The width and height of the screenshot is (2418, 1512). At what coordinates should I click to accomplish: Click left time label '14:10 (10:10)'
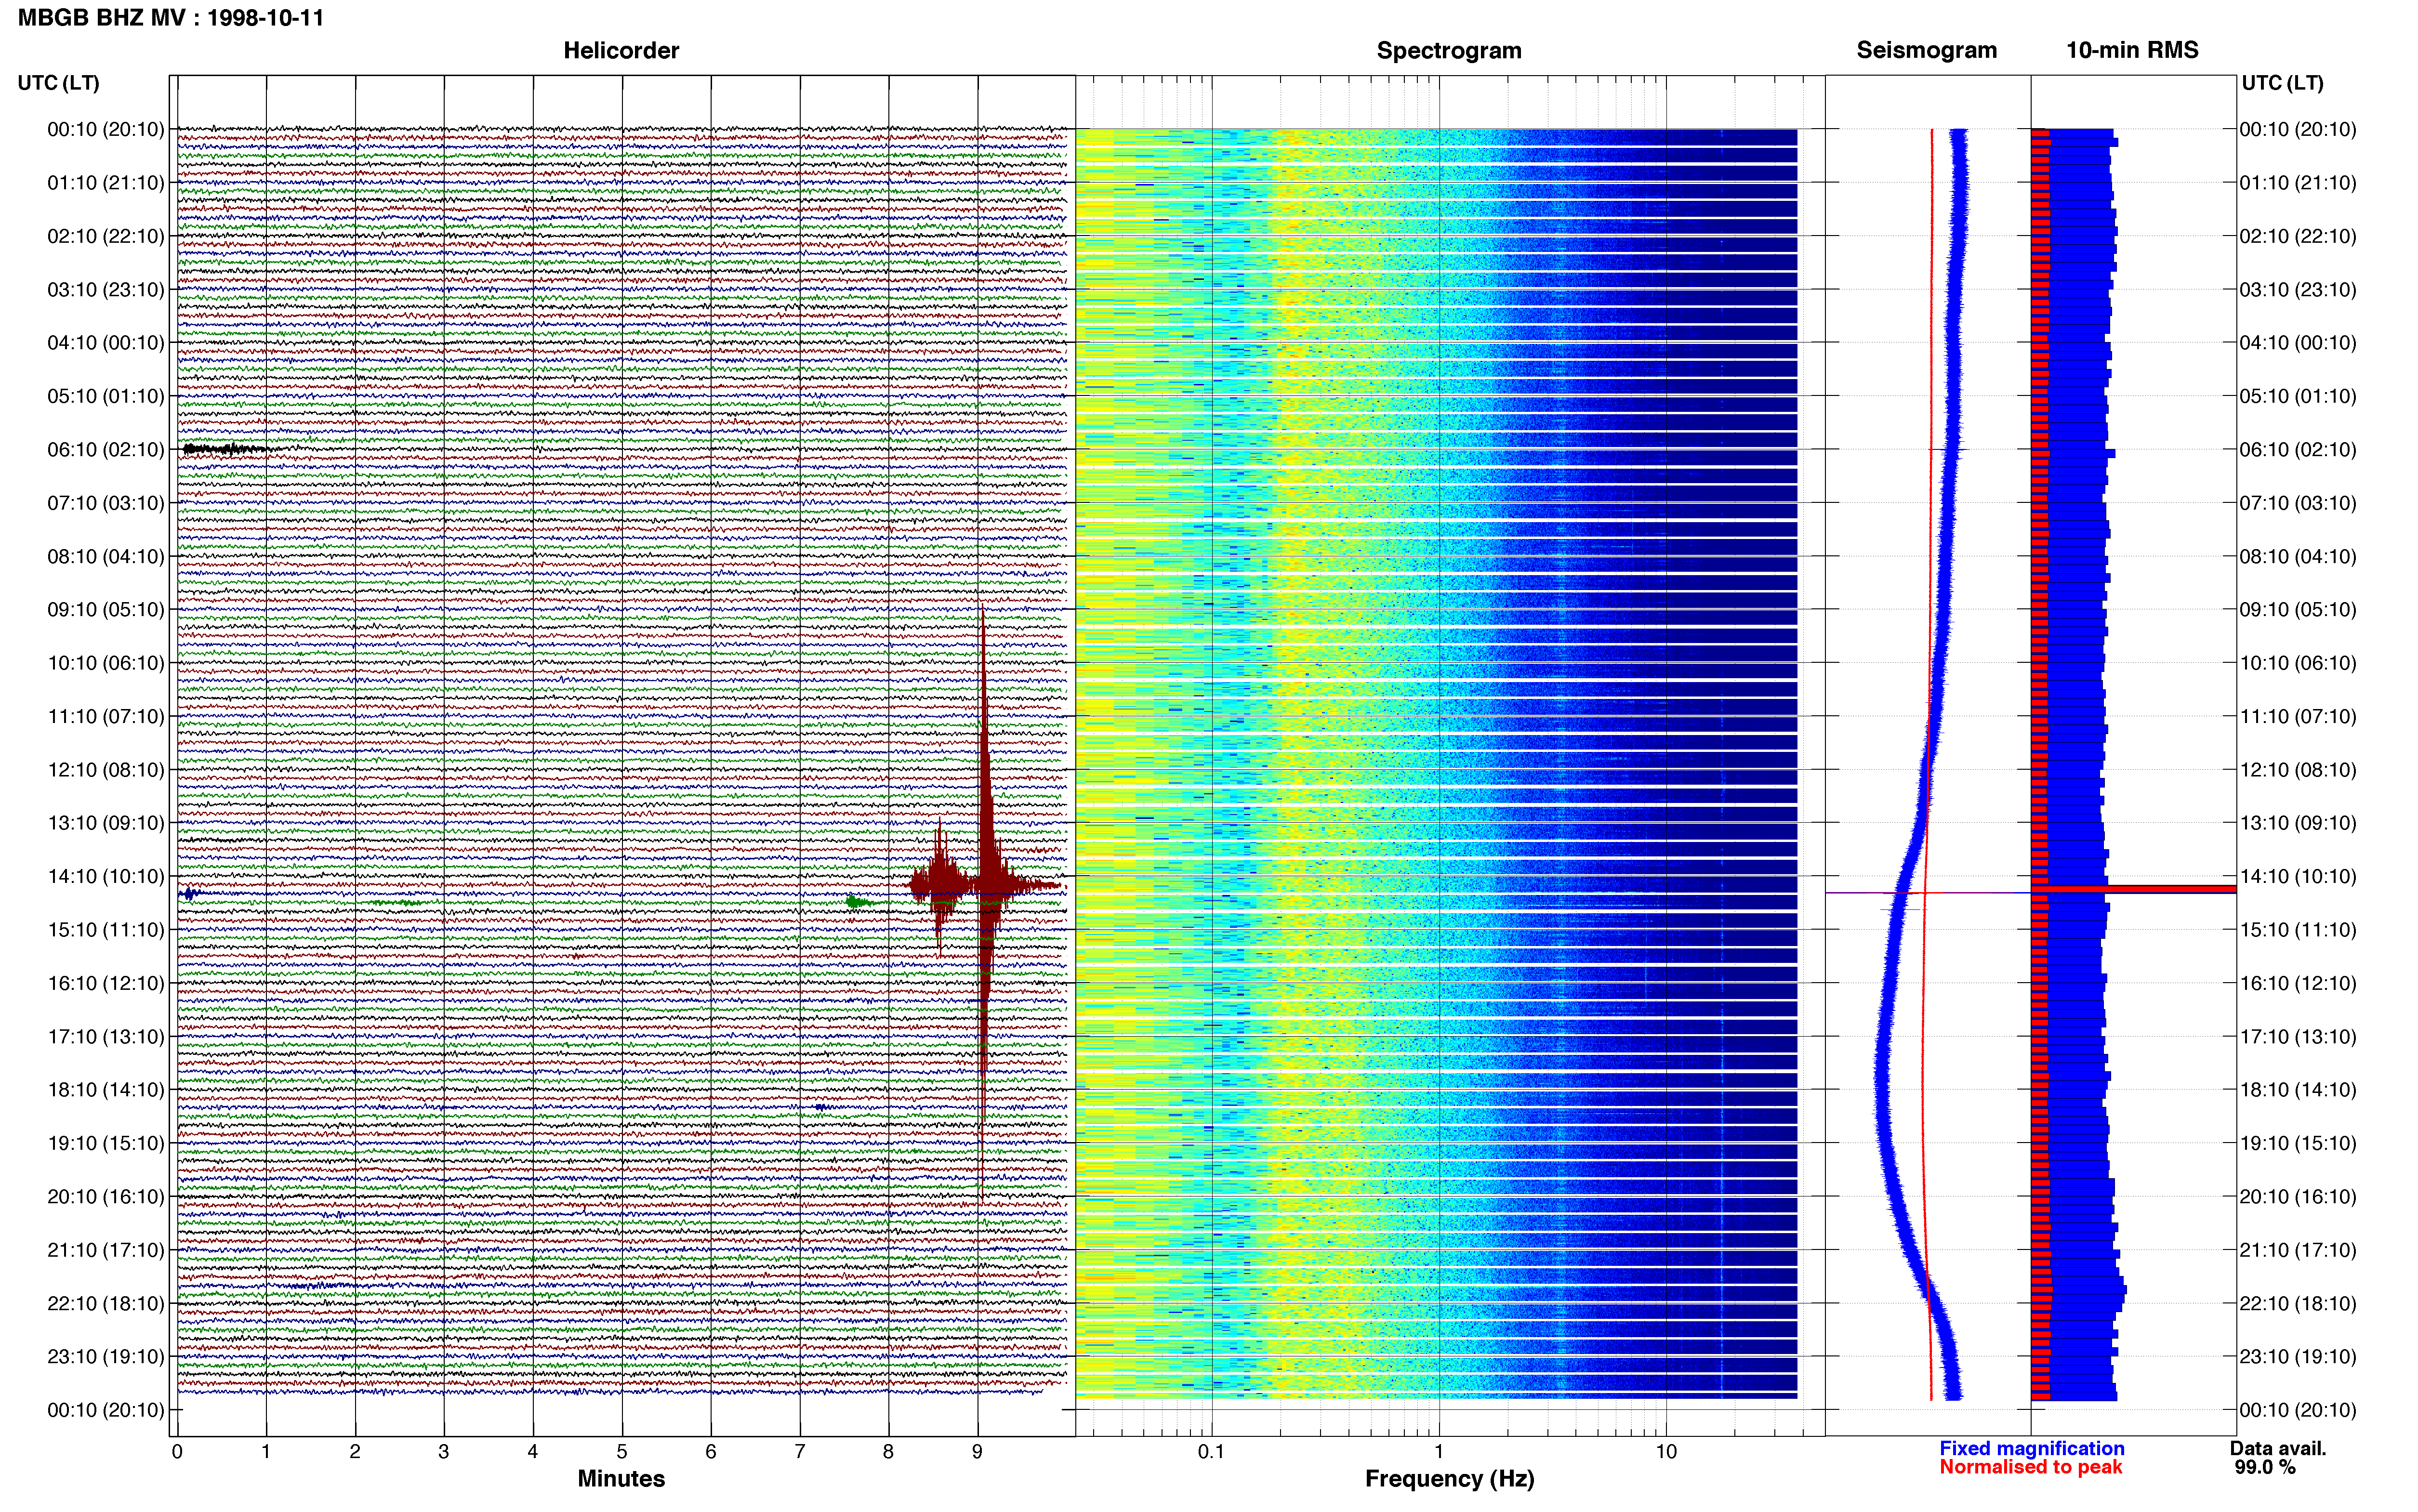point(106,877)
